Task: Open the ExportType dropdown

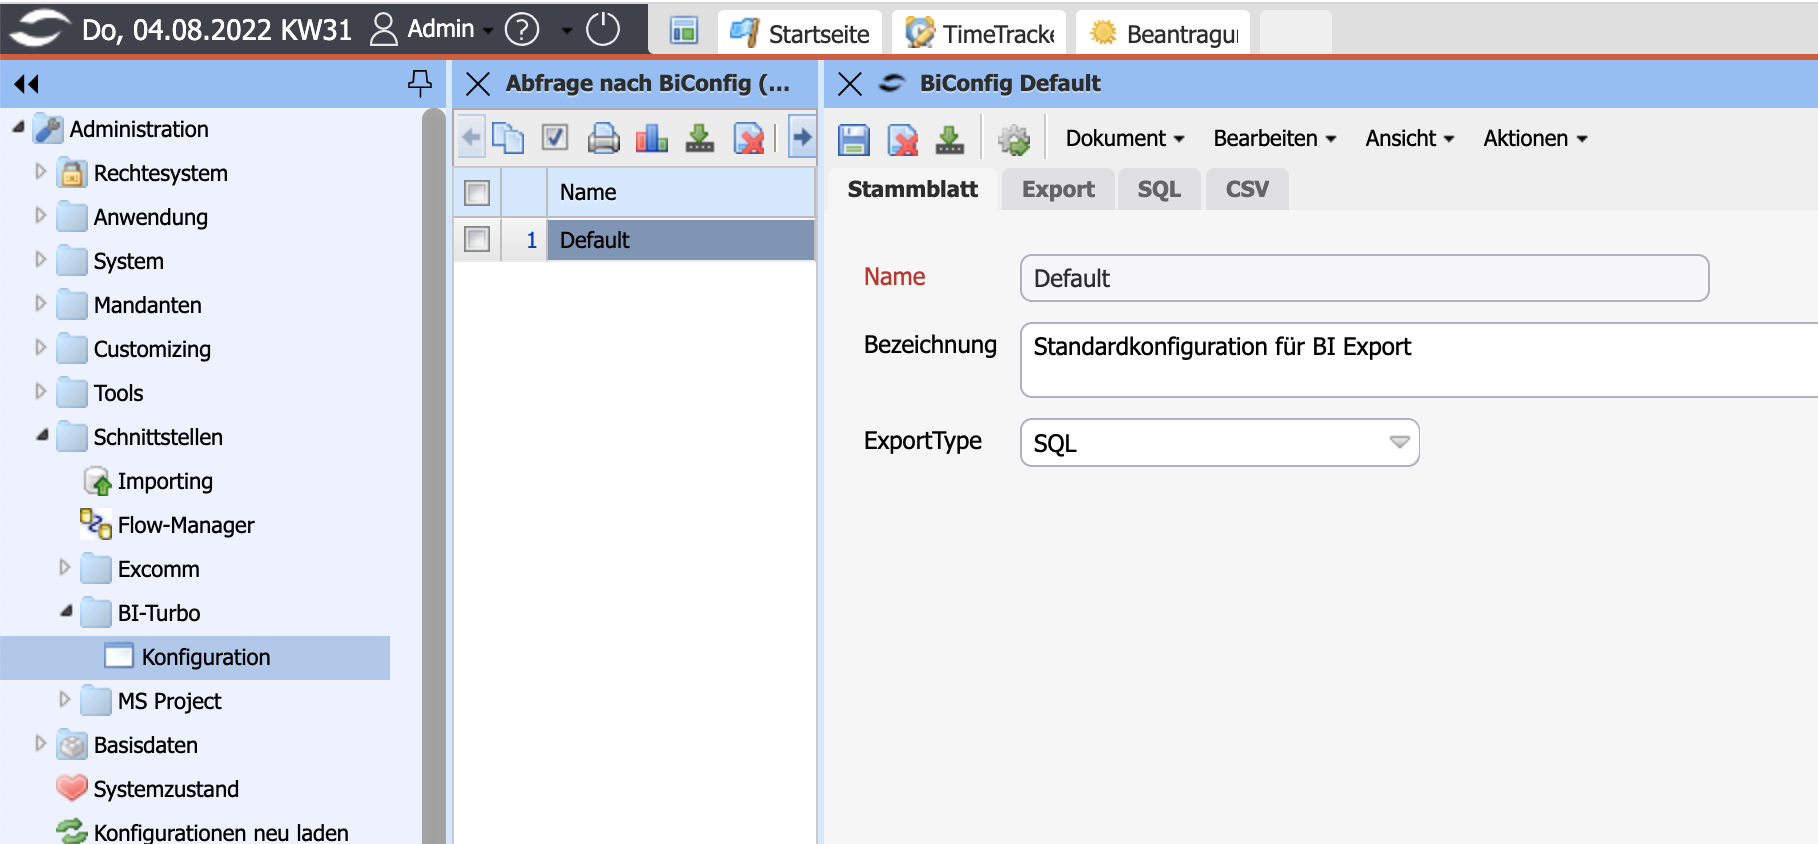Action: pyautogui.click(x=1399, y=442)
